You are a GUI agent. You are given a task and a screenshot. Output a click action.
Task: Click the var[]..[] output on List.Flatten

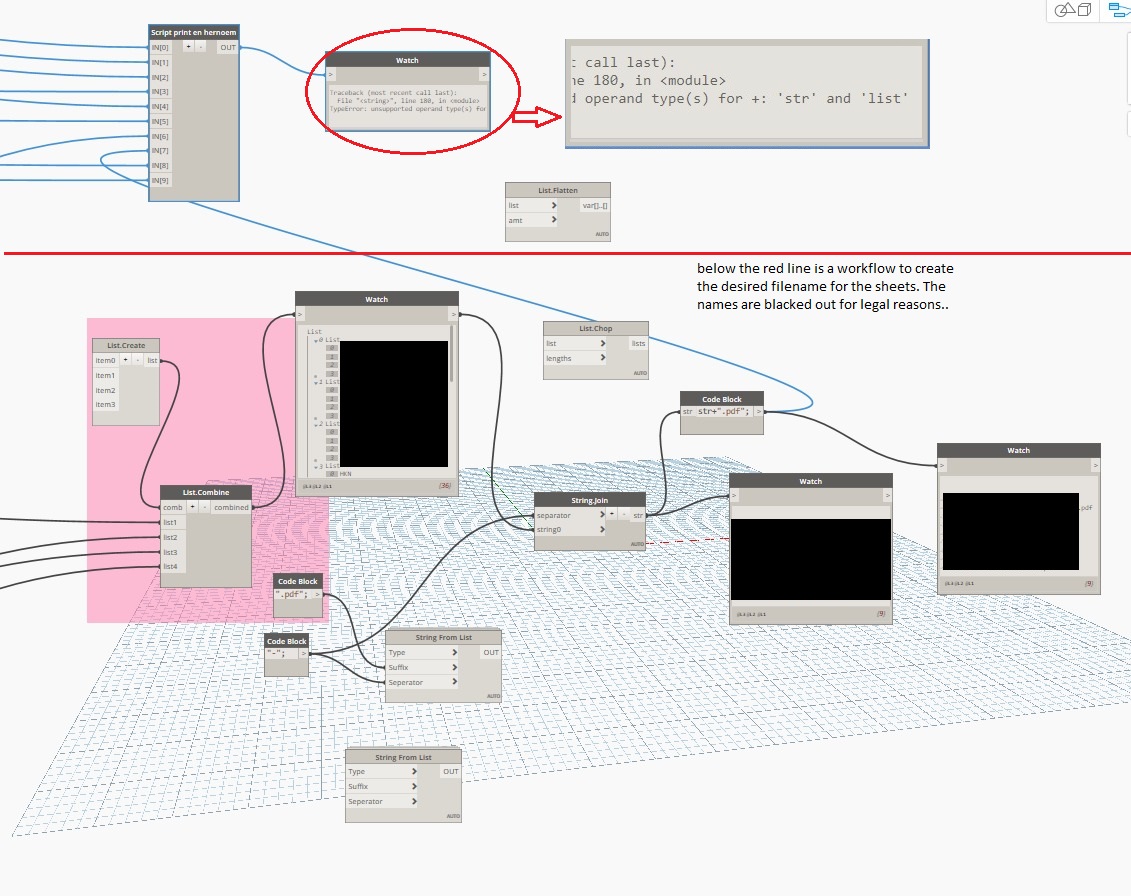tap(595, 206)
